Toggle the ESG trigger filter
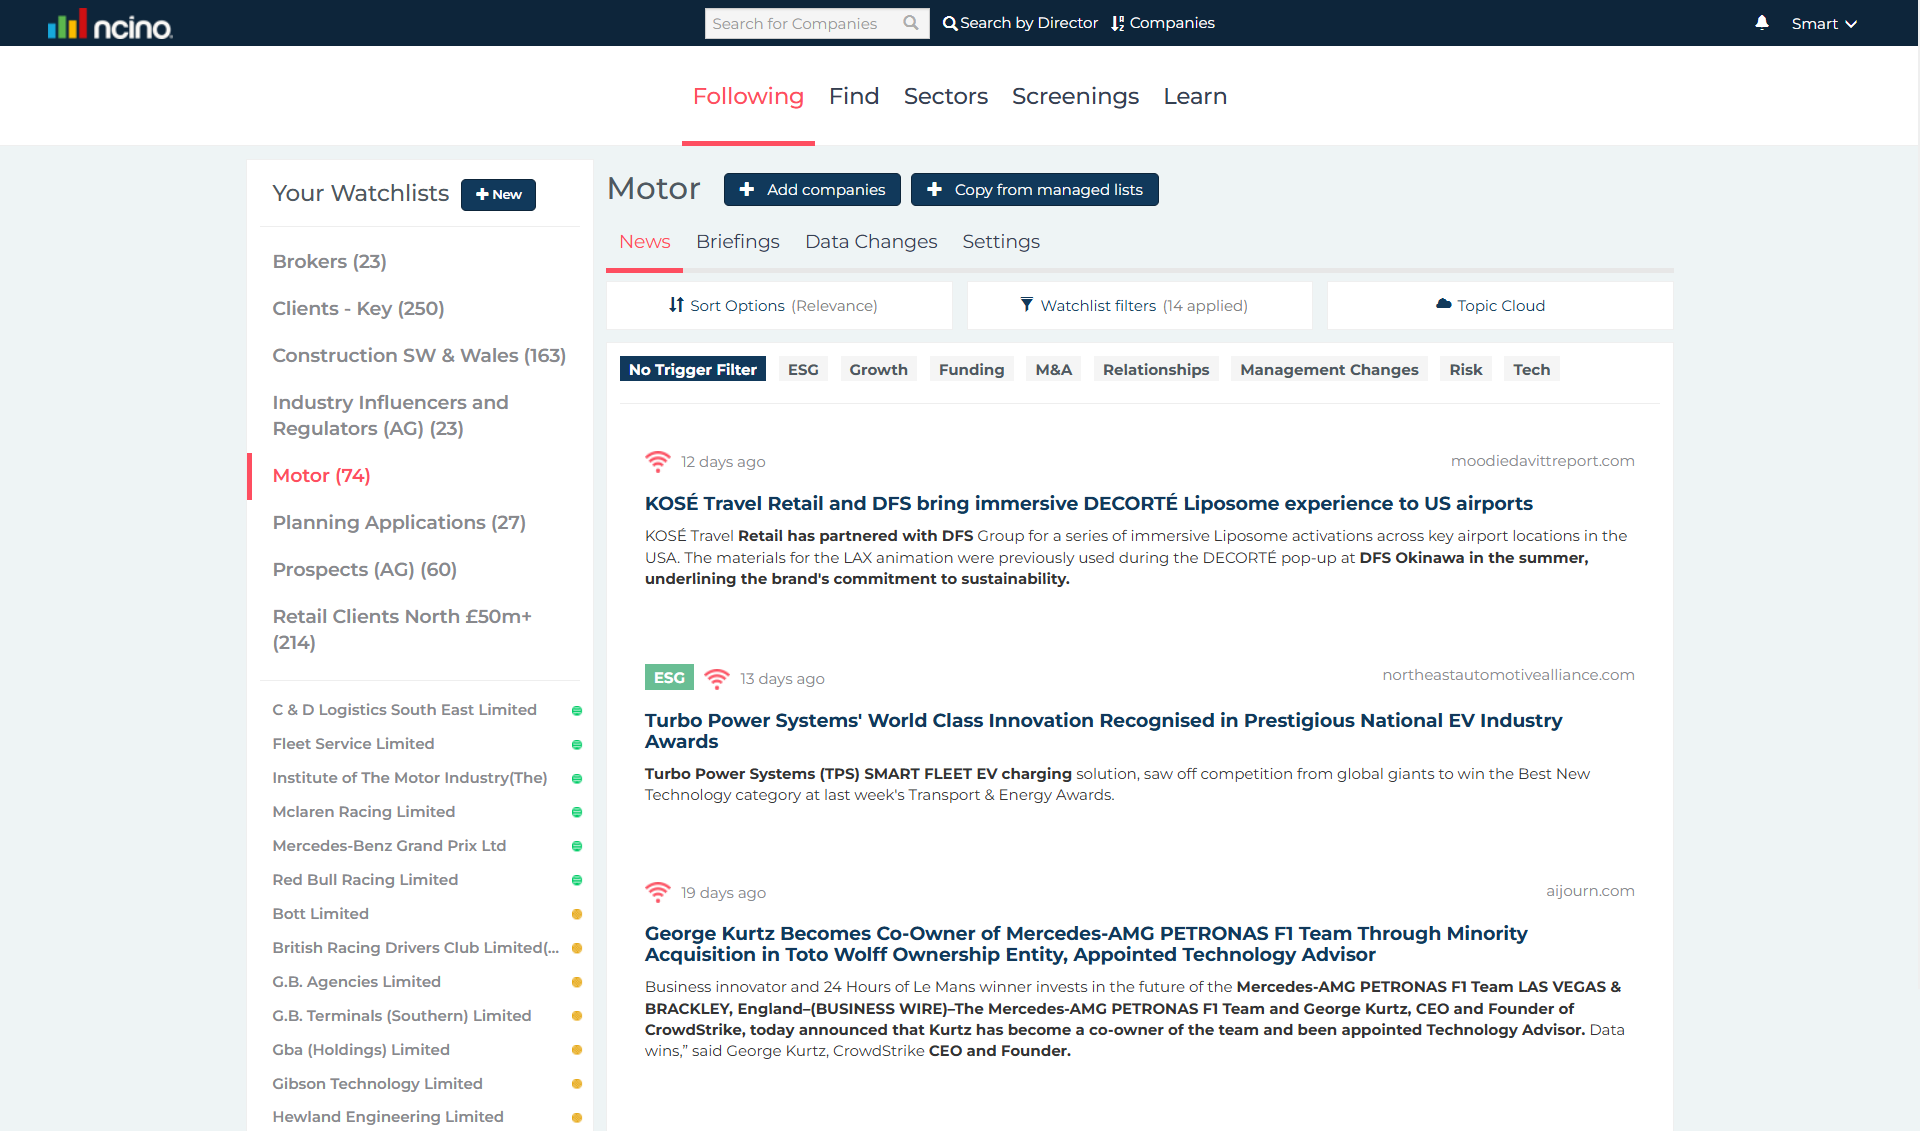 coord(802,369)
